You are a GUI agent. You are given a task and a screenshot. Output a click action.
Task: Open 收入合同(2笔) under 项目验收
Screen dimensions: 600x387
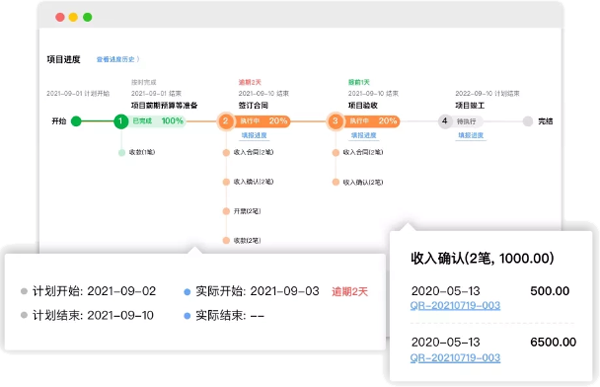click(x=363, y=152)
